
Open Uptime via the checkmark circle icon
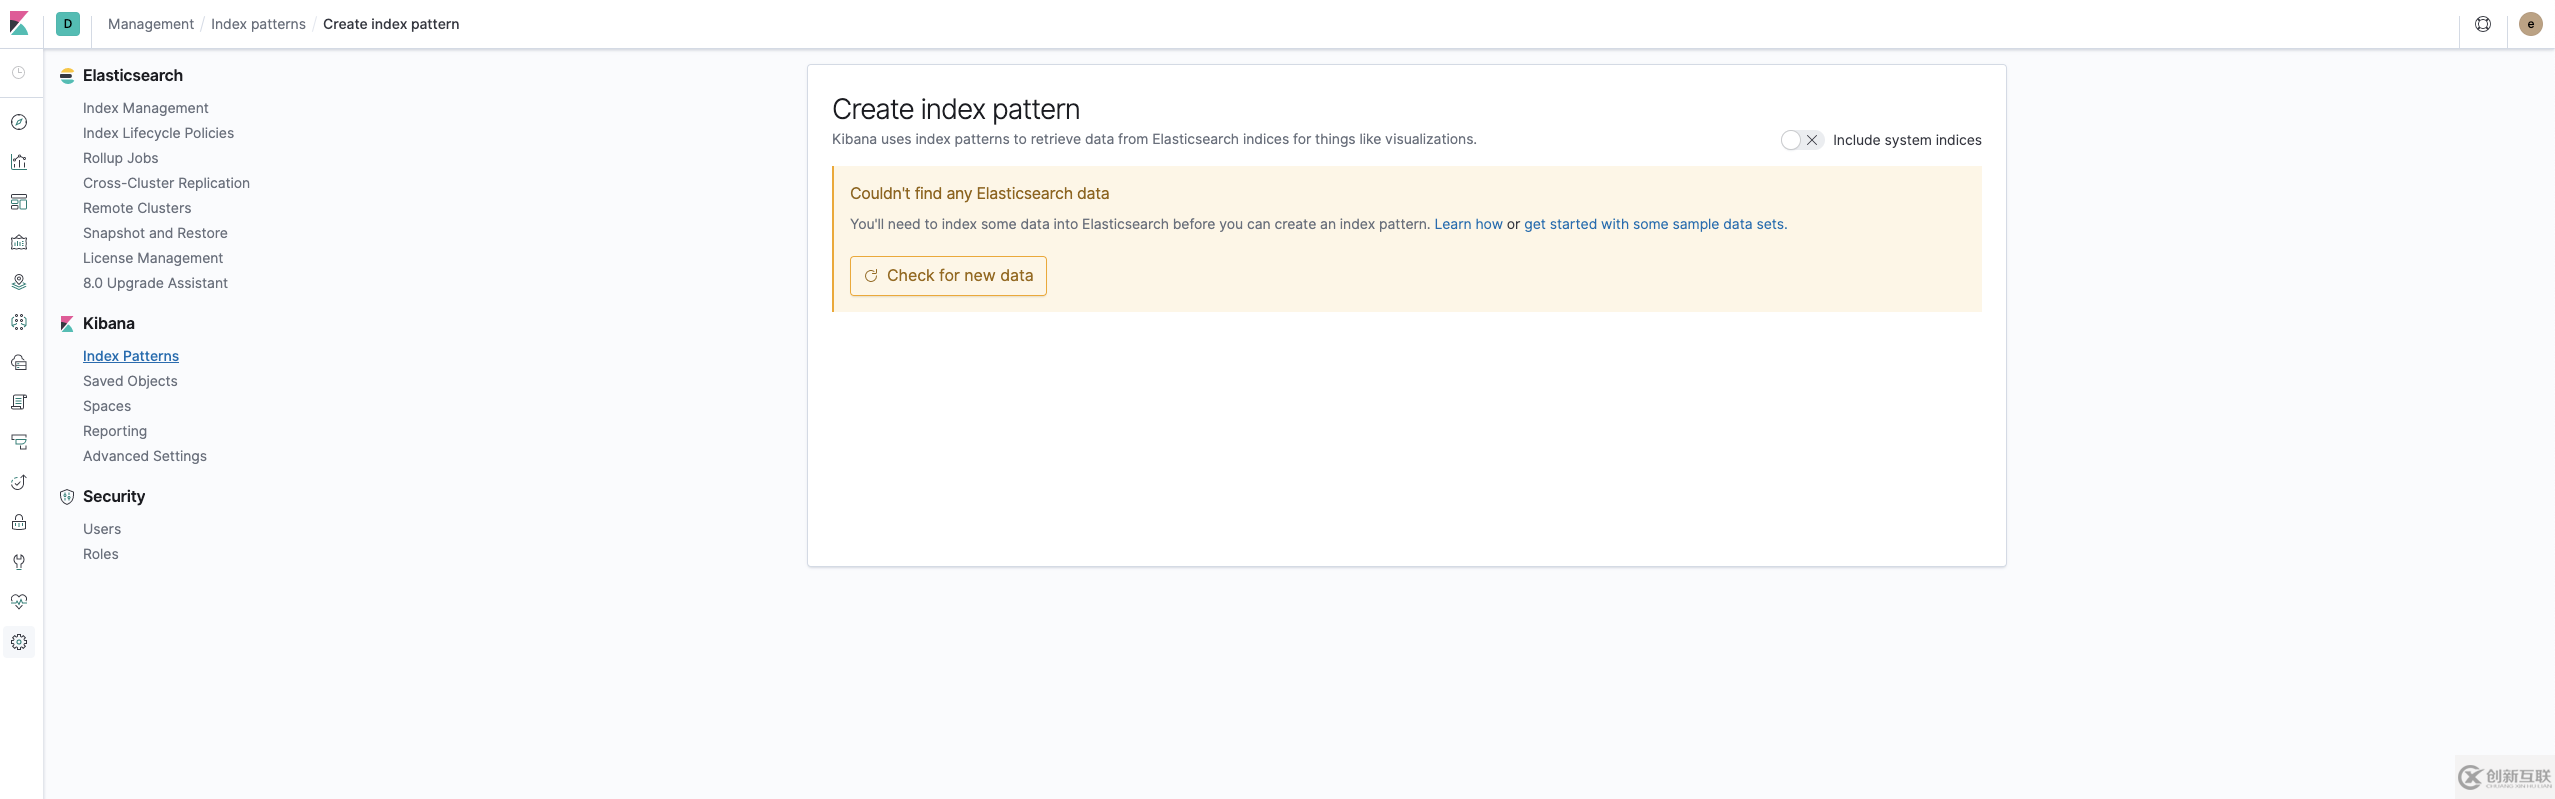pyautogui.click(x=19, y=482)
